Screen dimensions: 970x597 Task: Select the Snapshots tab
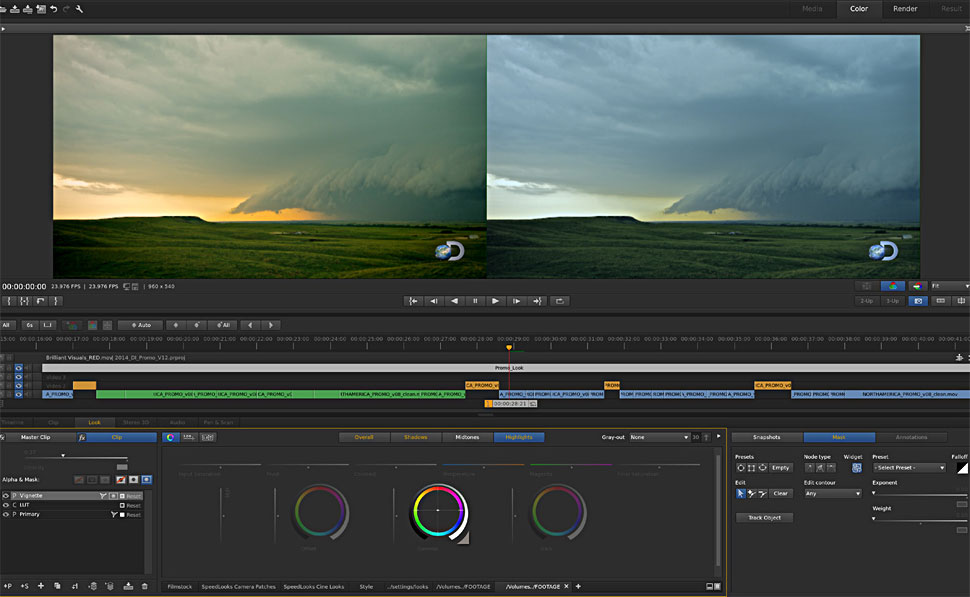tap(767, 437)
